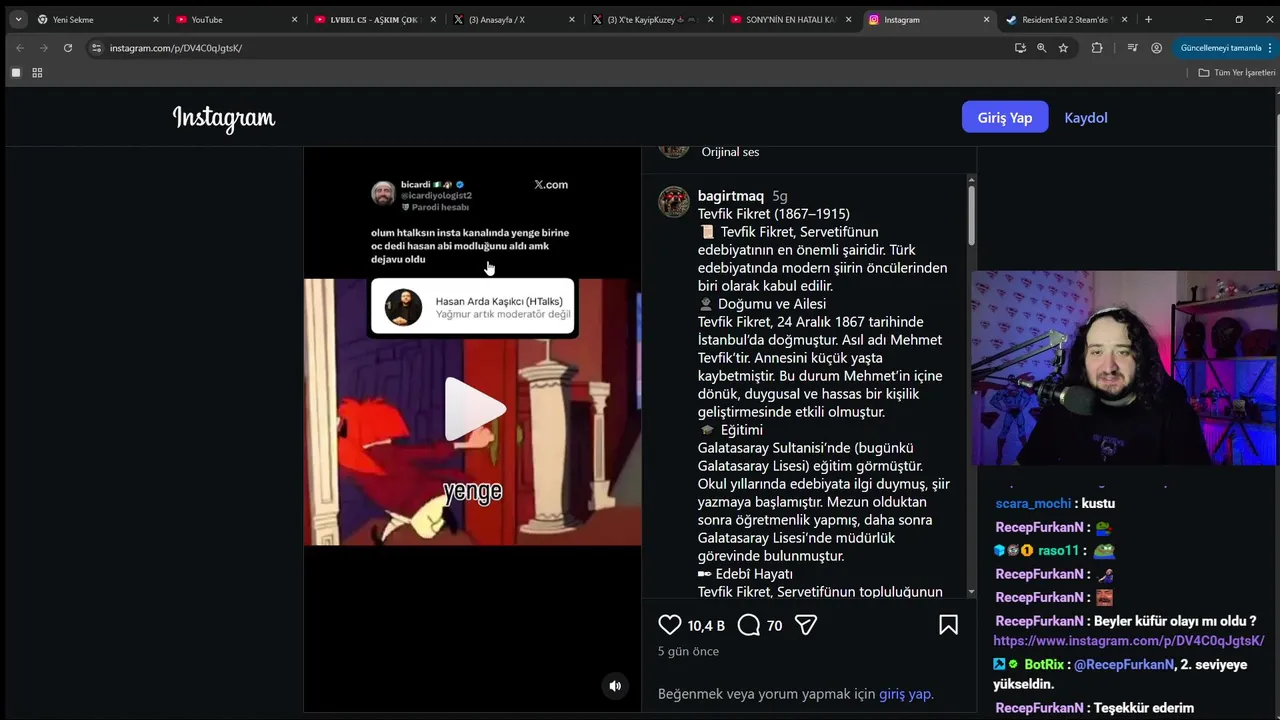This screenshot has height=720, width=1280.
Task: Switch to the Resident Evil 2 Steam tab
Action: [1068, 19]
